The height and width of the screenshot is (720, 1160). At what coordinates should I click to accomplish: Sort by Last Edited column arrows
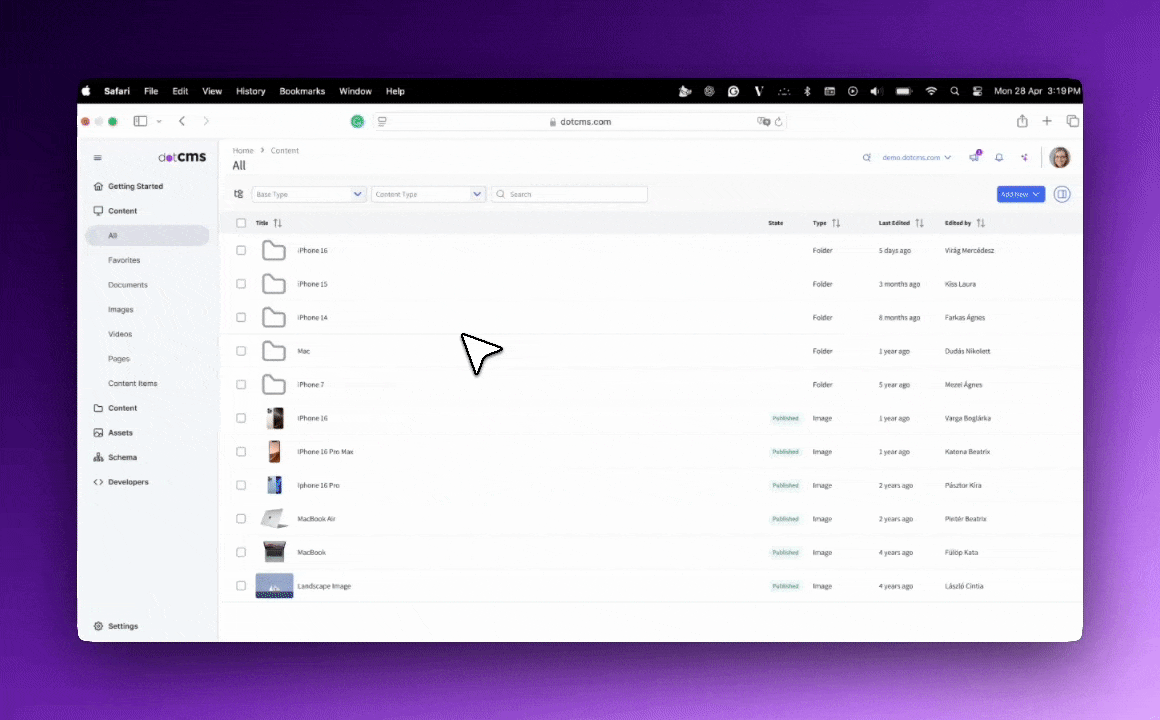click(x=919, y=223)
